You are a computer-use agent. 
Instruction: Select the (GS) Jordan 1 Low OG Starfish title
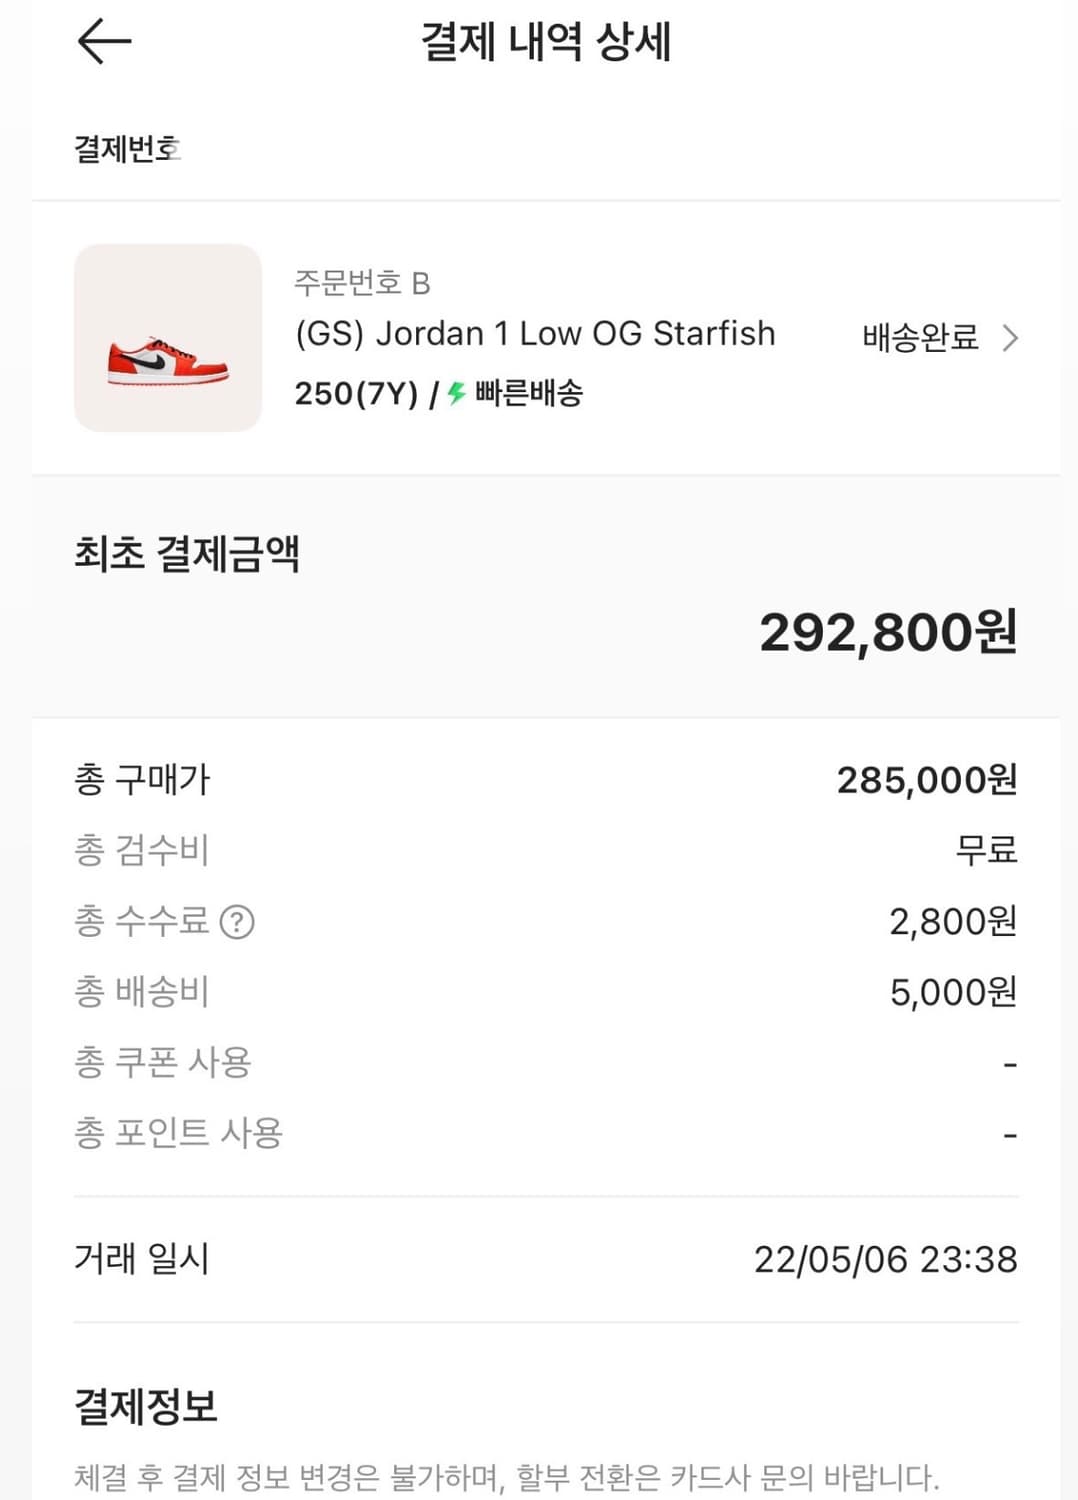535,333
